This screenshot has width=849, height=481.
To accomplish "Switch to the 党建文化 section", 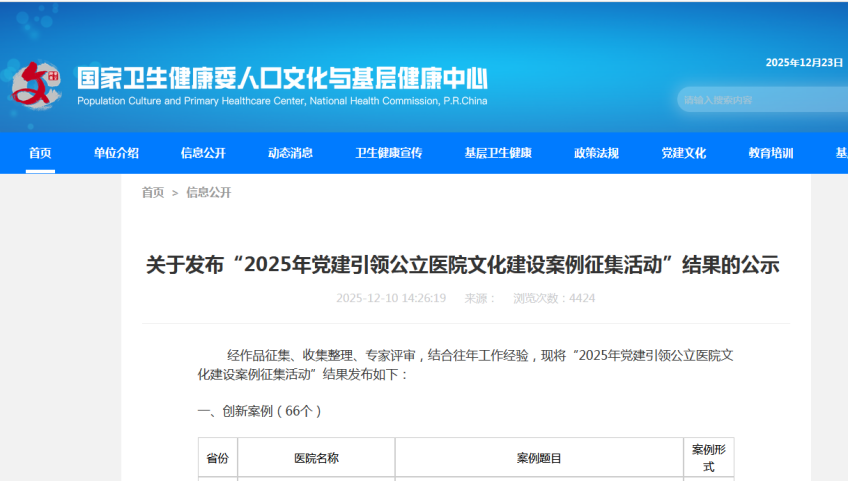I will [683, 153].
